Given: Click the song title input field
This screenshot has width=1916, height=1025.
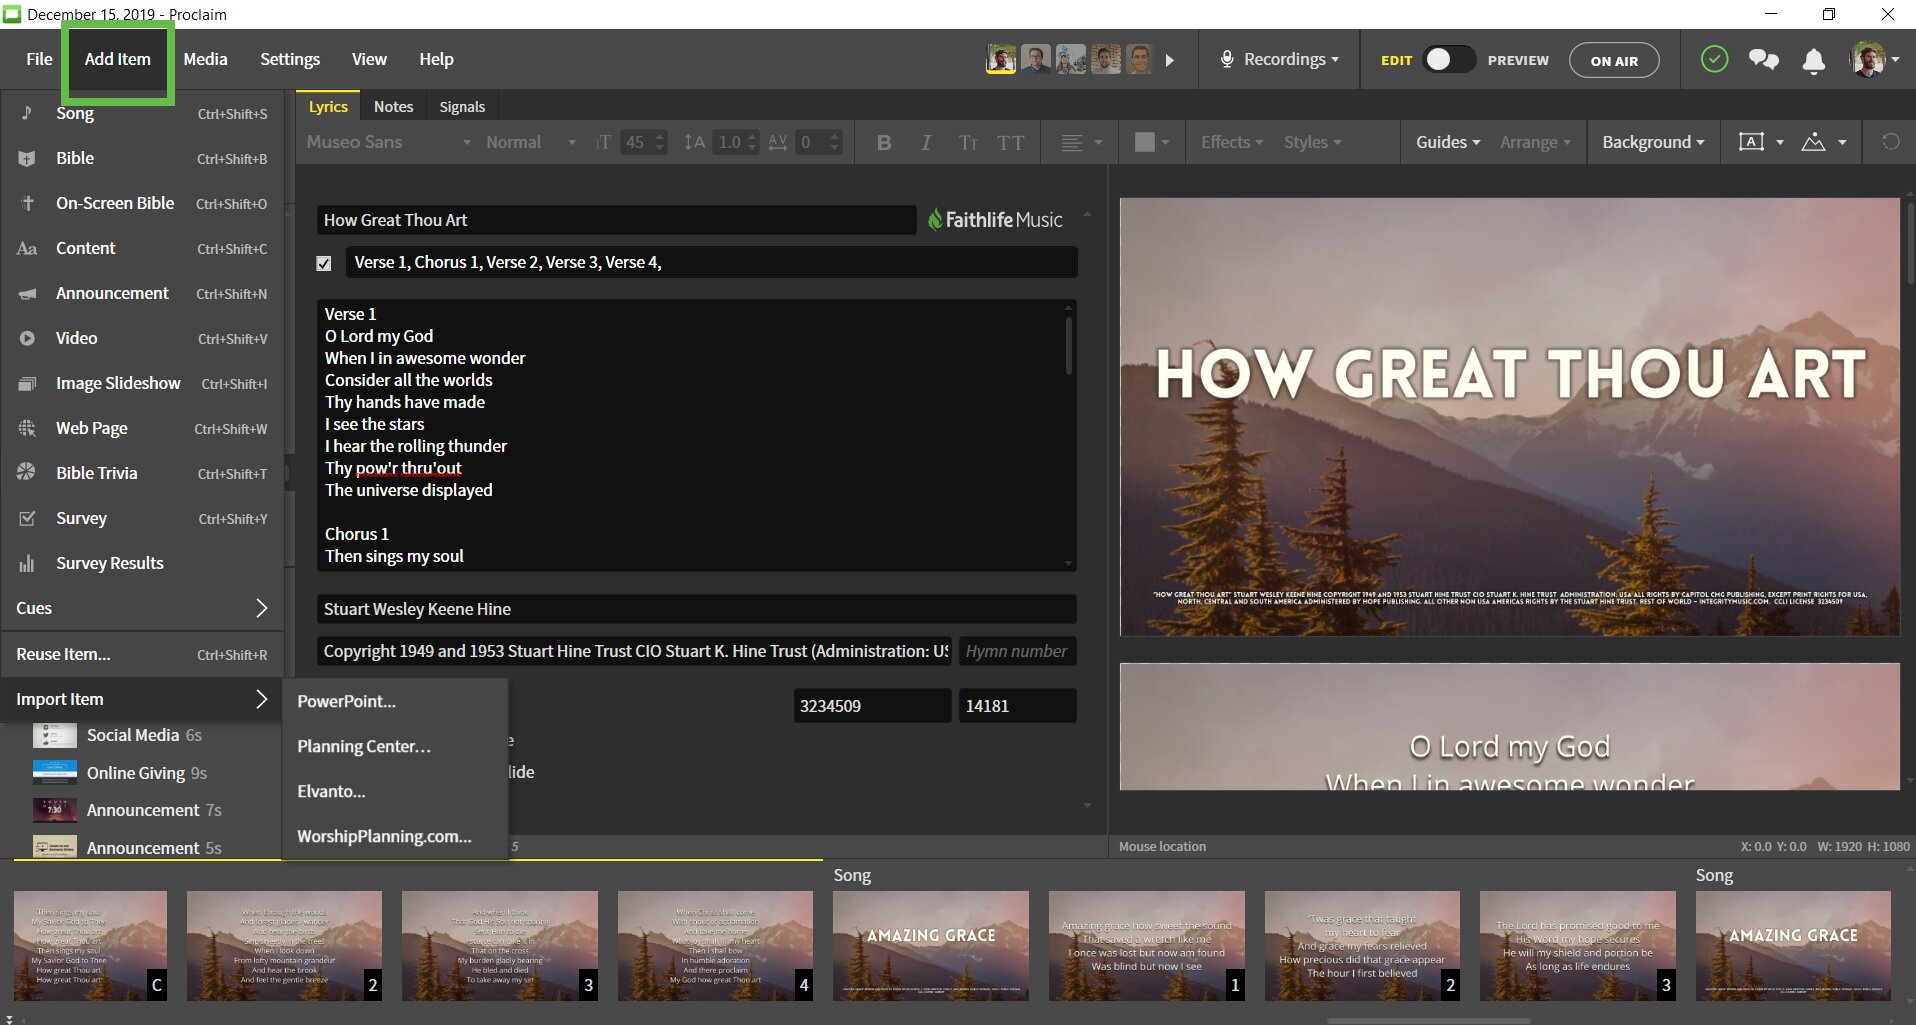Looking at the screenshot, I should [x=616, y=220].
